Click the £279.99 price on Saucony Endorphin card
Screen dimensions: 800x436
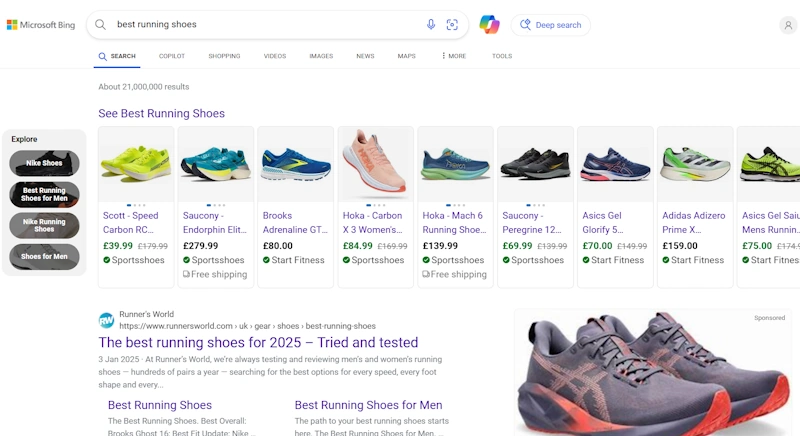pyautogui.click(x=201, y=246)
